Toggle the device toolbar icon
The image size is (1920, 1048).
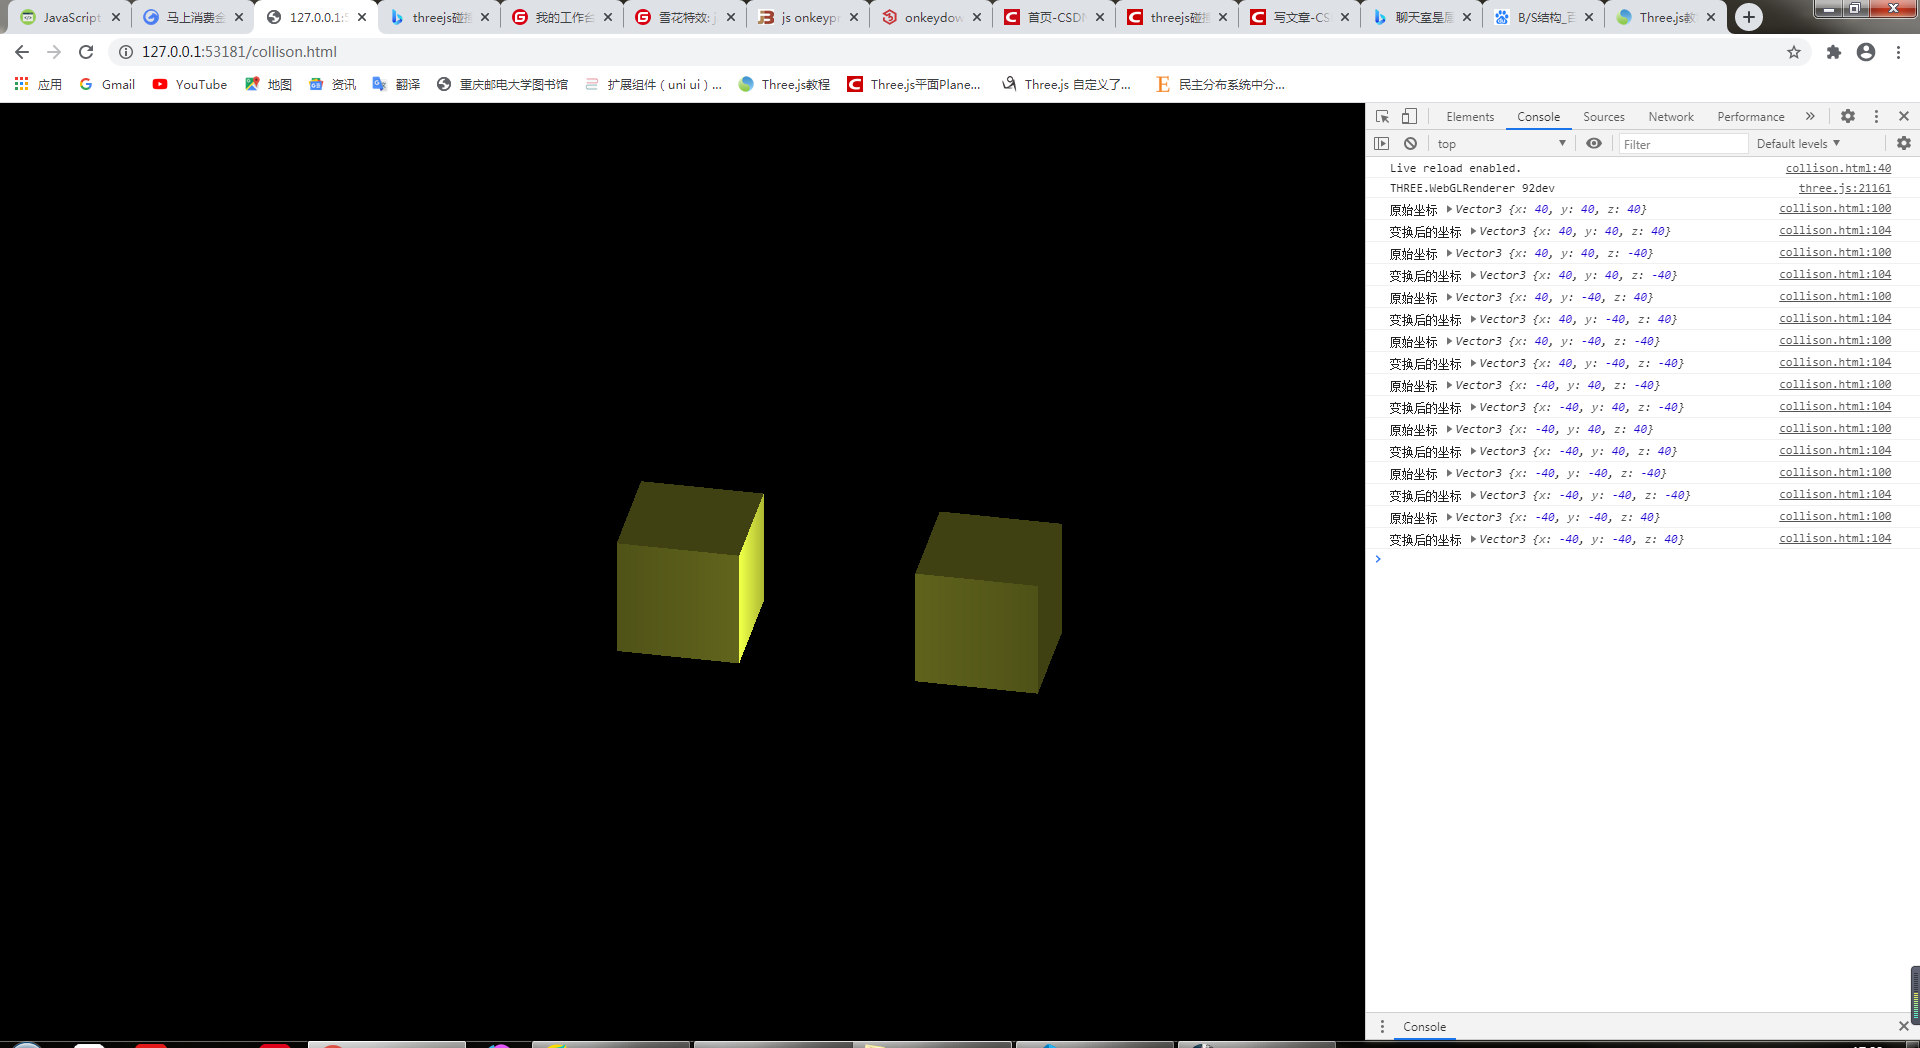pyautogui.click(x=1409, y=116)
